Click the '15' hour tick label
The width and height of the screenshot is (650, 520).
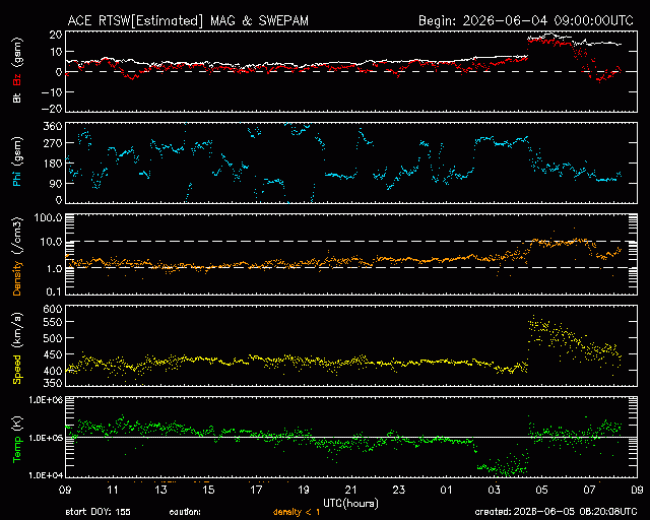pyautogui.click(x=209, y=490)
